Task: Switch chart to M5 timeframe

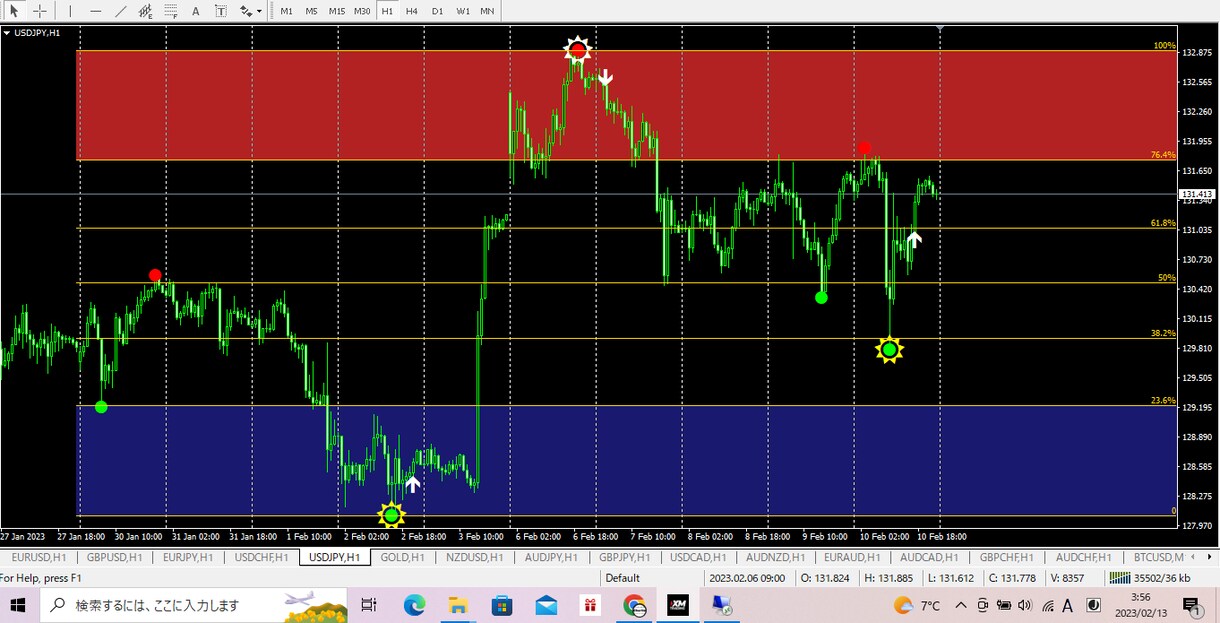Action: pos(312,11)
